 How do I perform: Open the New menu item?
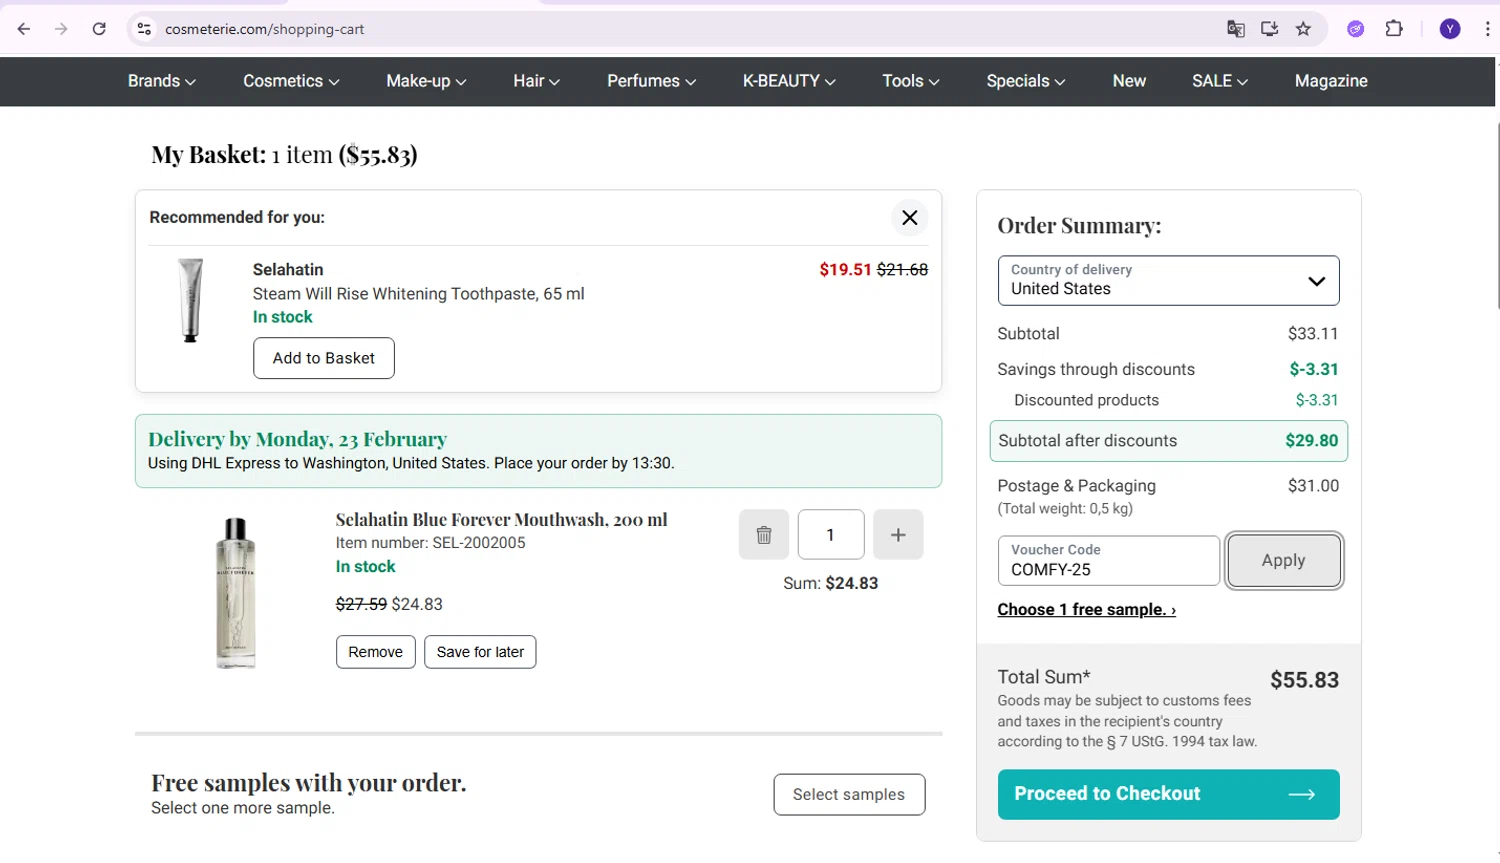click(1129, 81)
